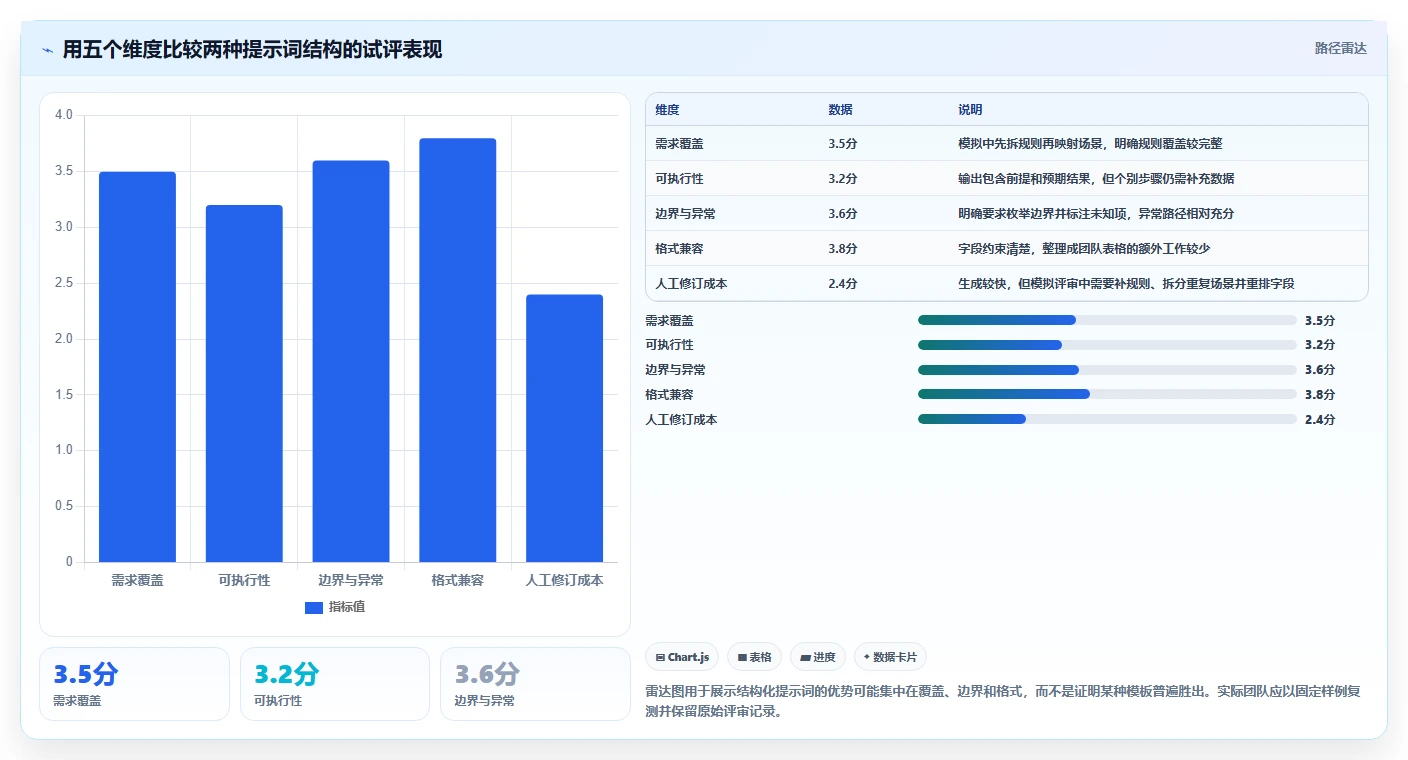Click the 数据 column header
1408x760 pixels.
point(840,110)
